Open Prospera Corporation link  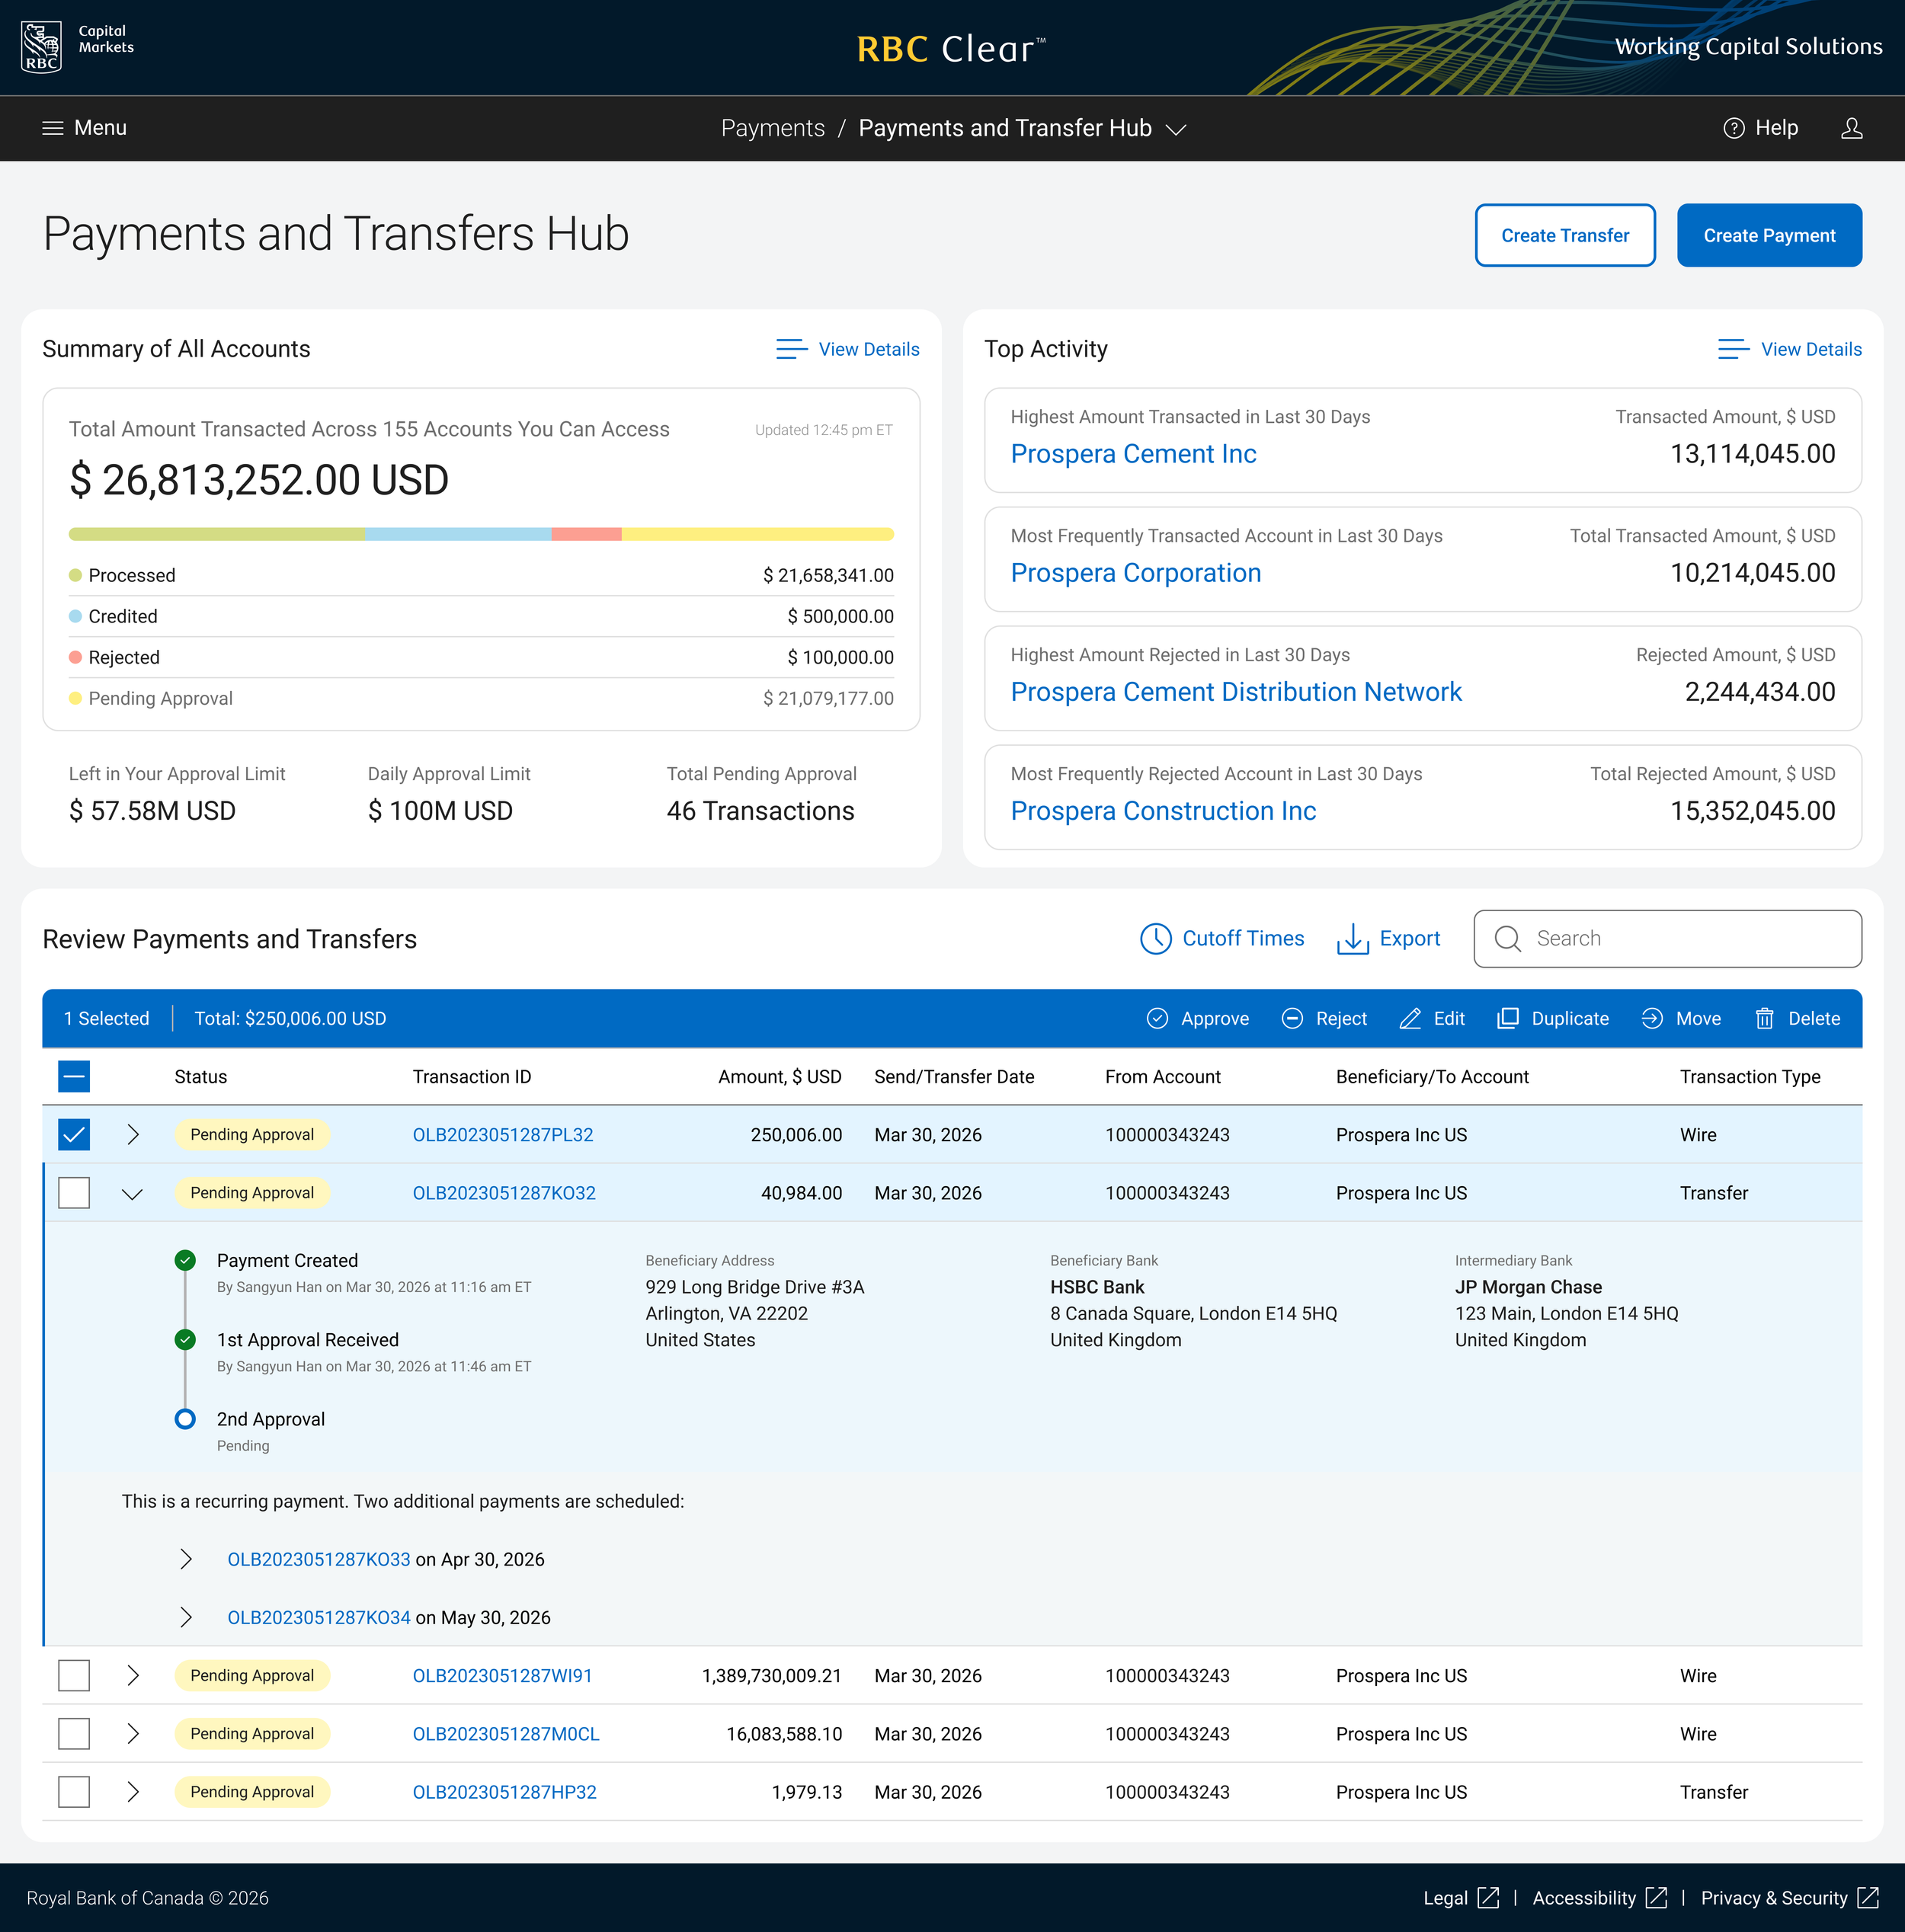pyautogui.click(x=1135, y=572)
